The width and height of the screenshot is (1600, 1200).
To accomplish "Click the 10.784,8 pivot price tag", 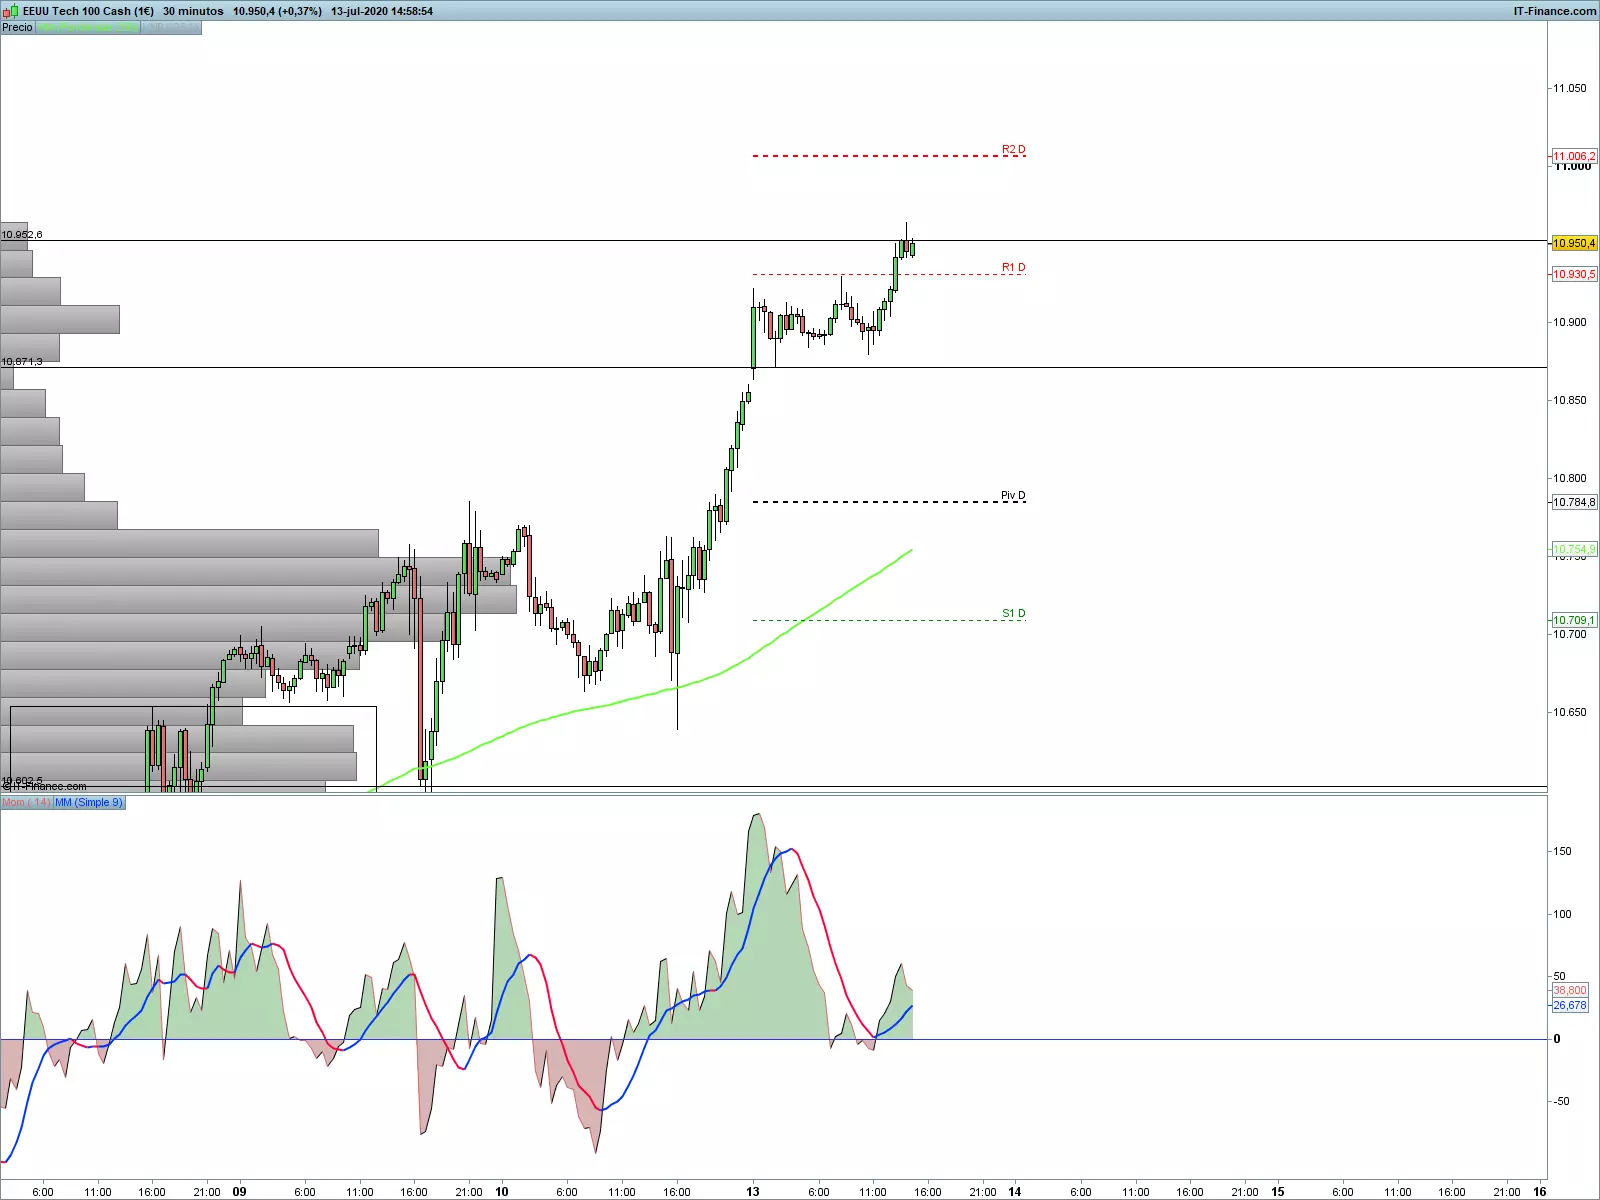I will tap(1574, 502).
